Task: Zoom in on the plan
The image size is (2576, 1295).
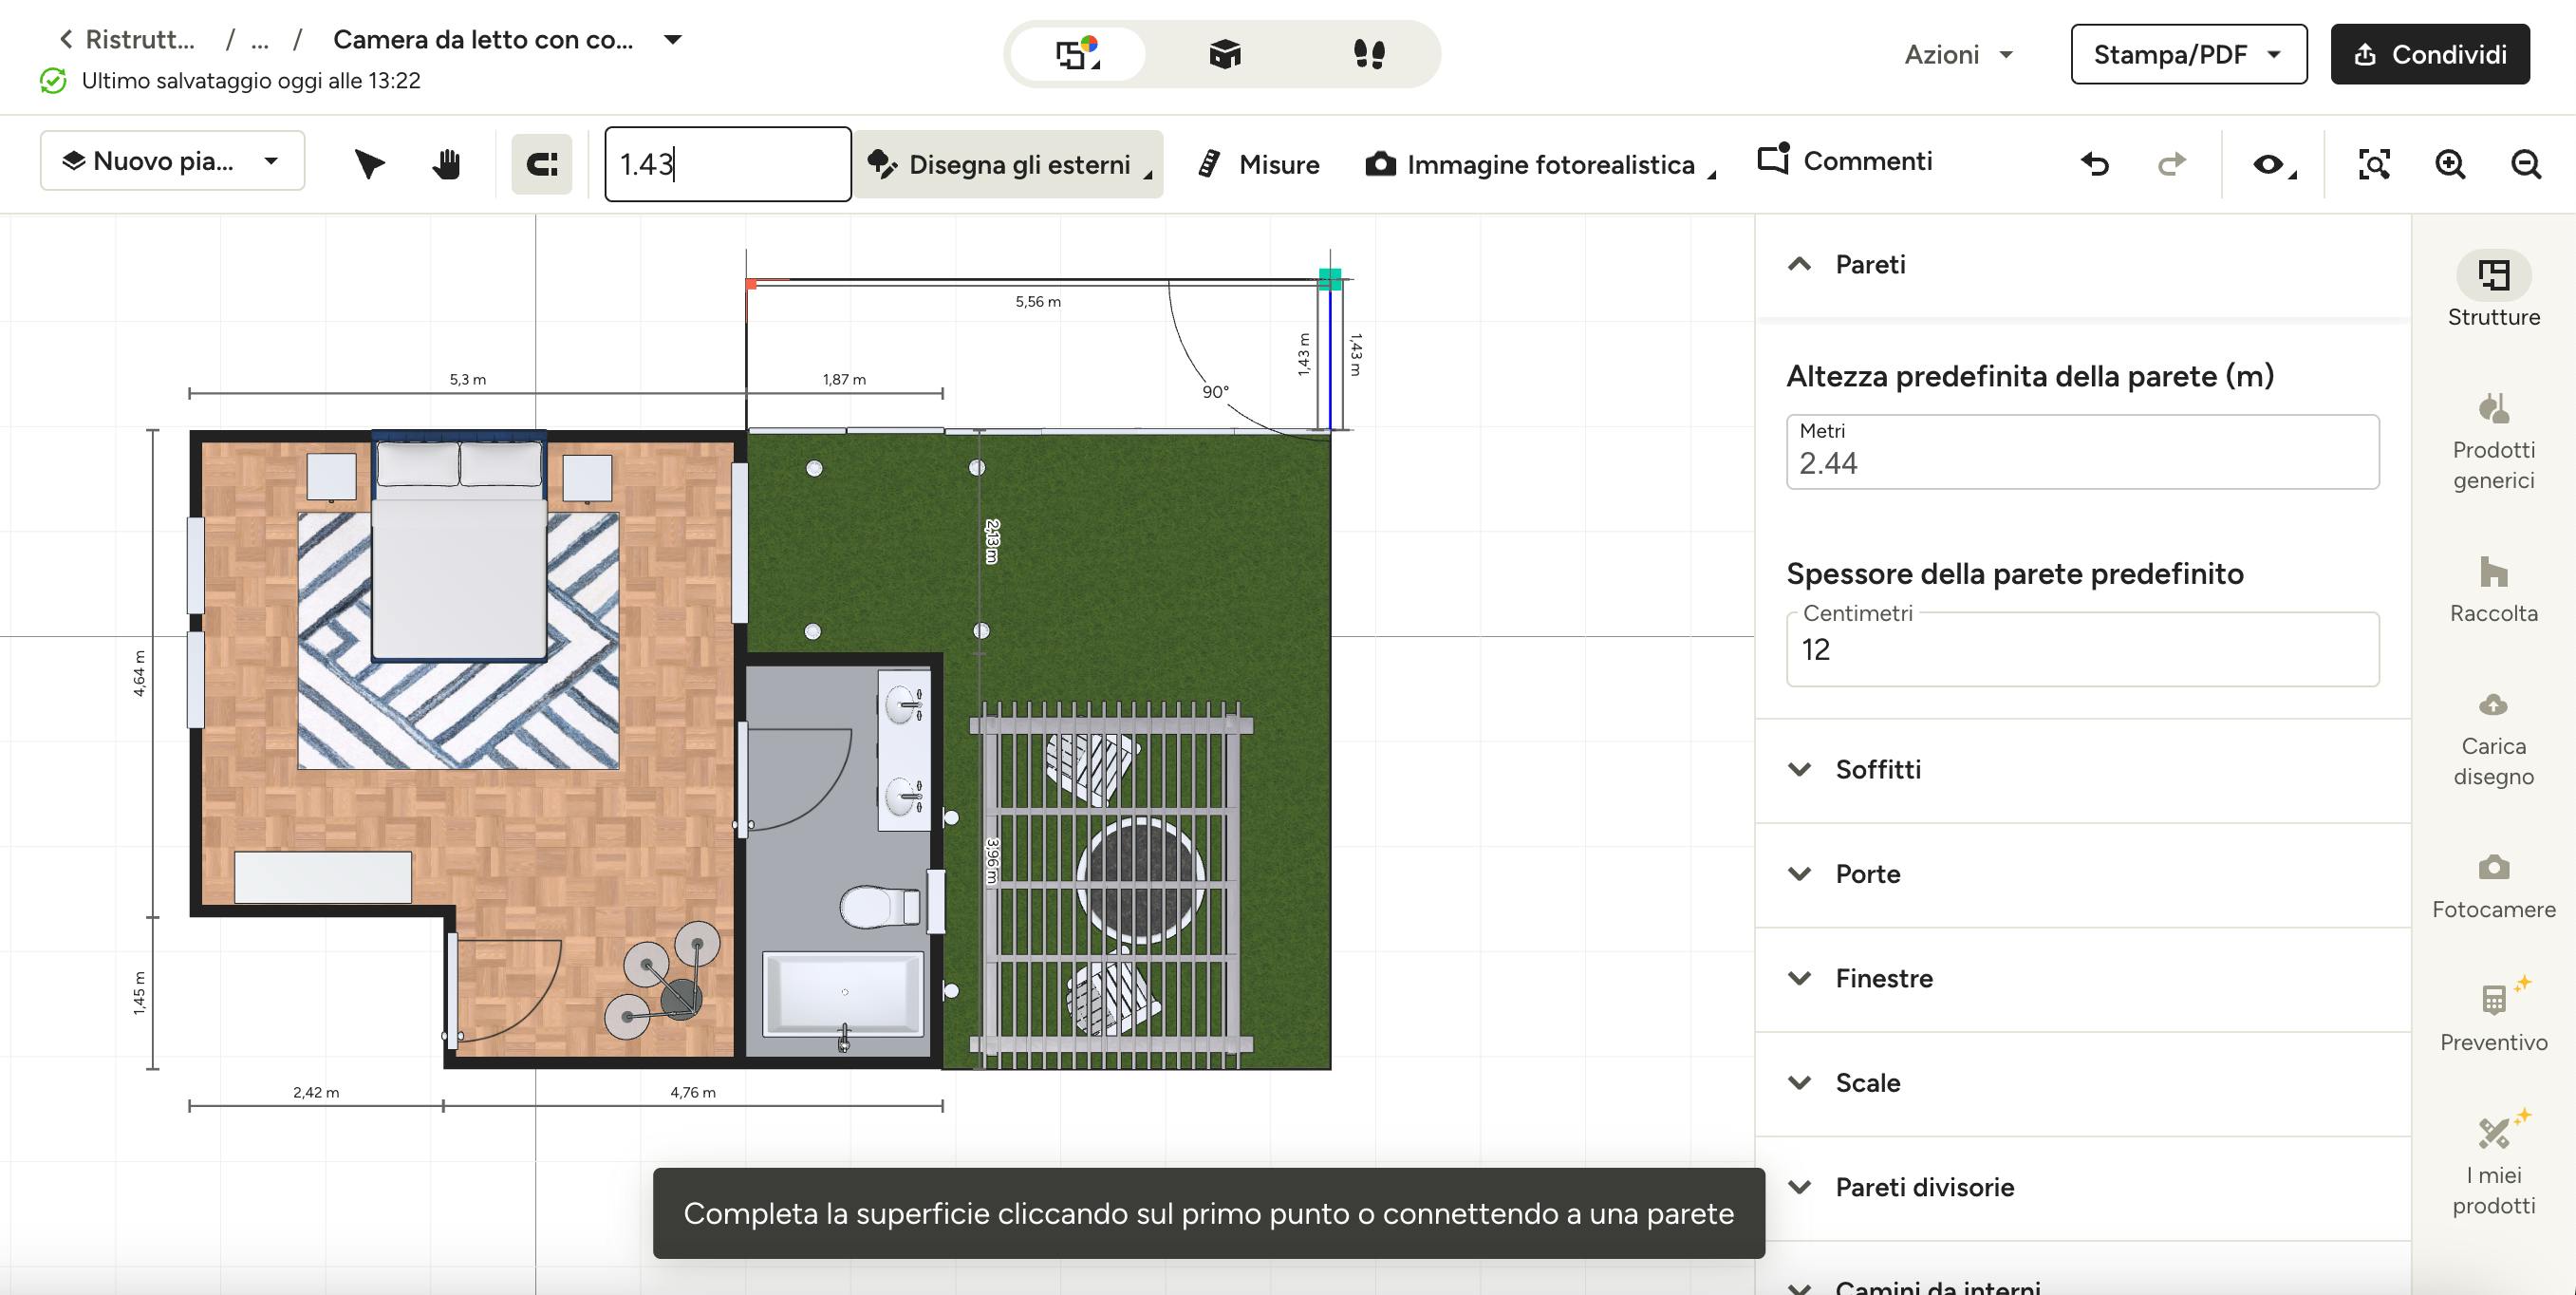Action: click(x=2450, y=164)
